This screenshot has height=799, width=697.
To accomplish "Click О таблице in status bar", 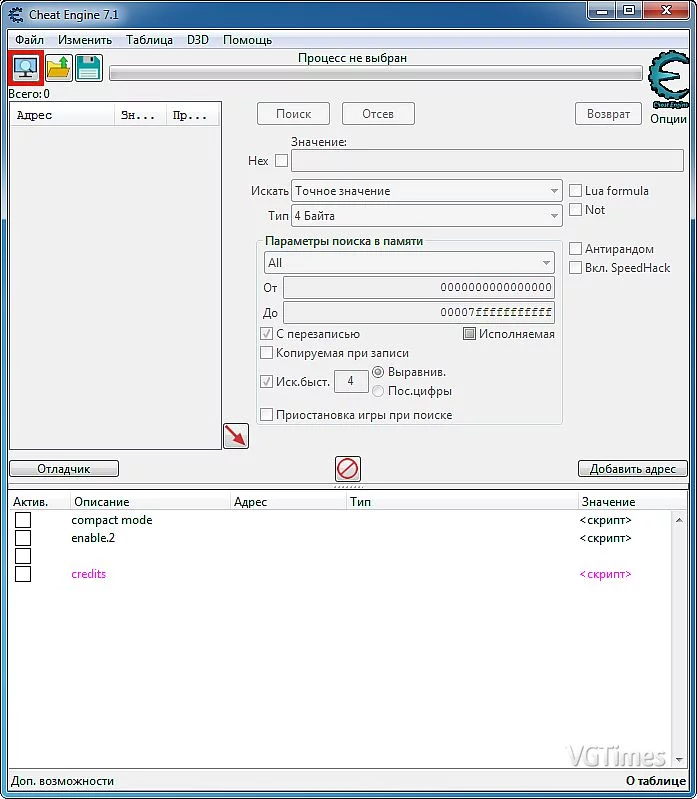I will click(x=655, y=781).
